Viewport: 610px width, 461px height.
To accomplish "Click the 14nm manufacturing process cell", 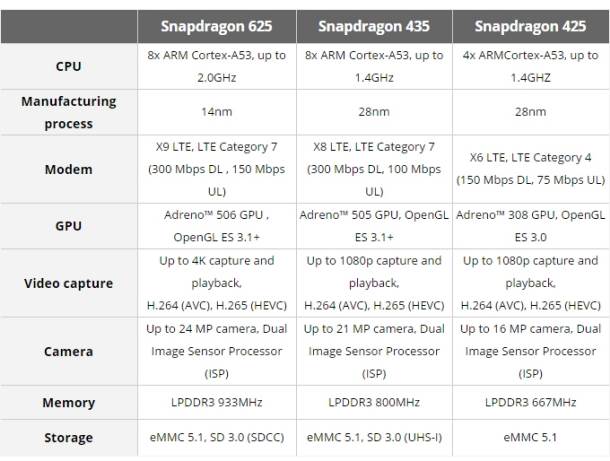I will (x=217, y=112).
